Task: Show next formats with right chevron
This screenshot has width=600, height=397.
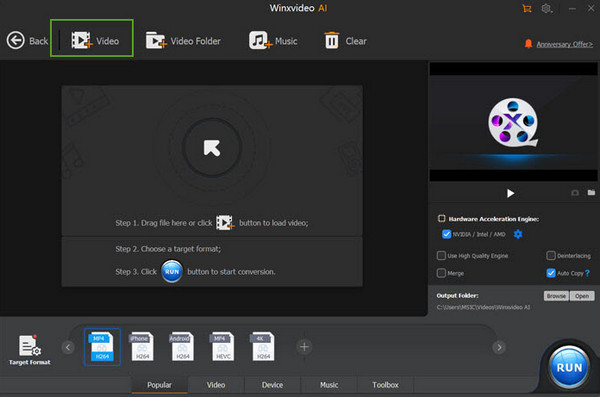Action: tap(499, 347)
